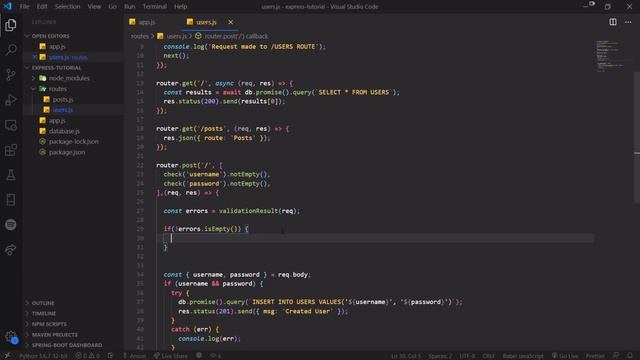Image resolution: width=640 pixels, height=360 pixels.
Task: Click Live Share in the status bar
Action: pyautogui.click(x=171, y=356)
